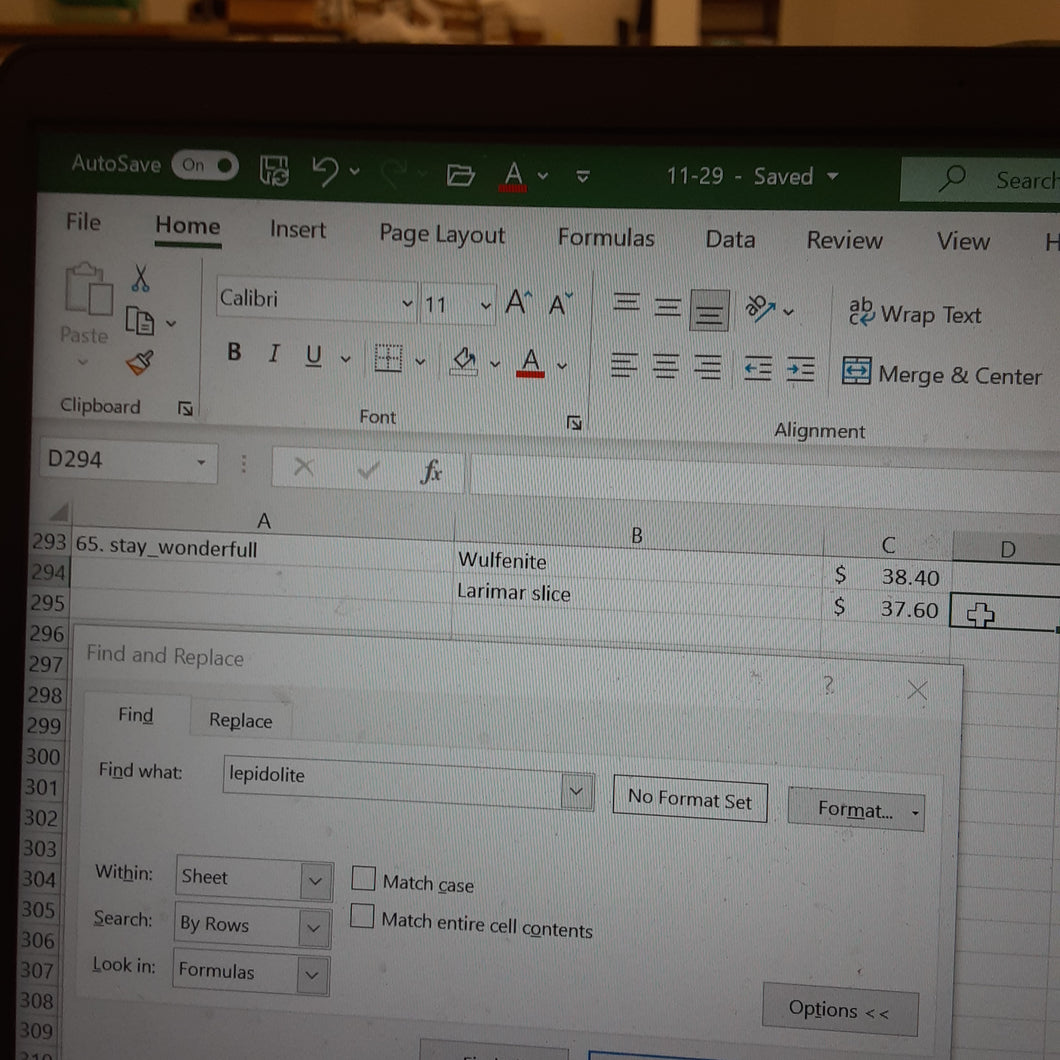Viewport: 1060px width, 1060px height.
Task: Click the red Font Color button
Action: (x=531, y=362)
